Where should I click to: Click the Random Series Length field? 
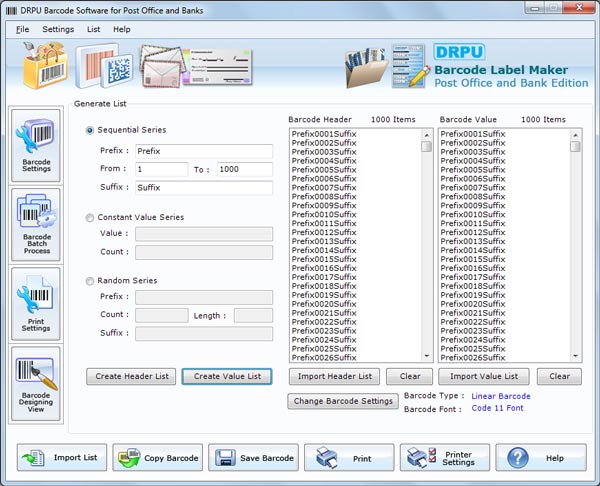[x=253, y=316]
